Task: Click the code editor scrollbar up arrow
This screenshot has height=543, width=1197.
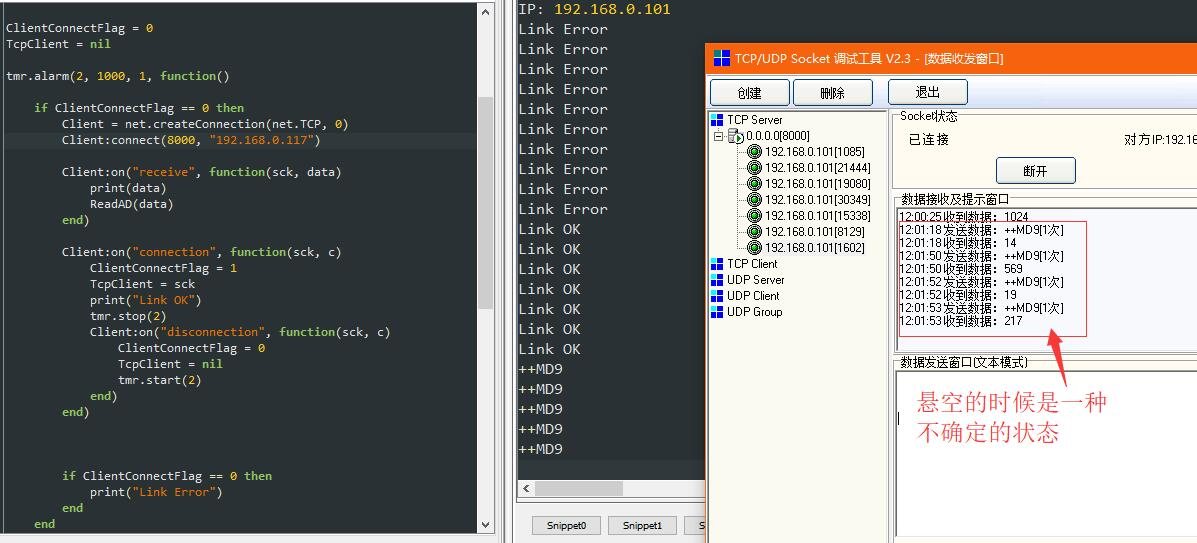Action: click(x=486, y=11)
